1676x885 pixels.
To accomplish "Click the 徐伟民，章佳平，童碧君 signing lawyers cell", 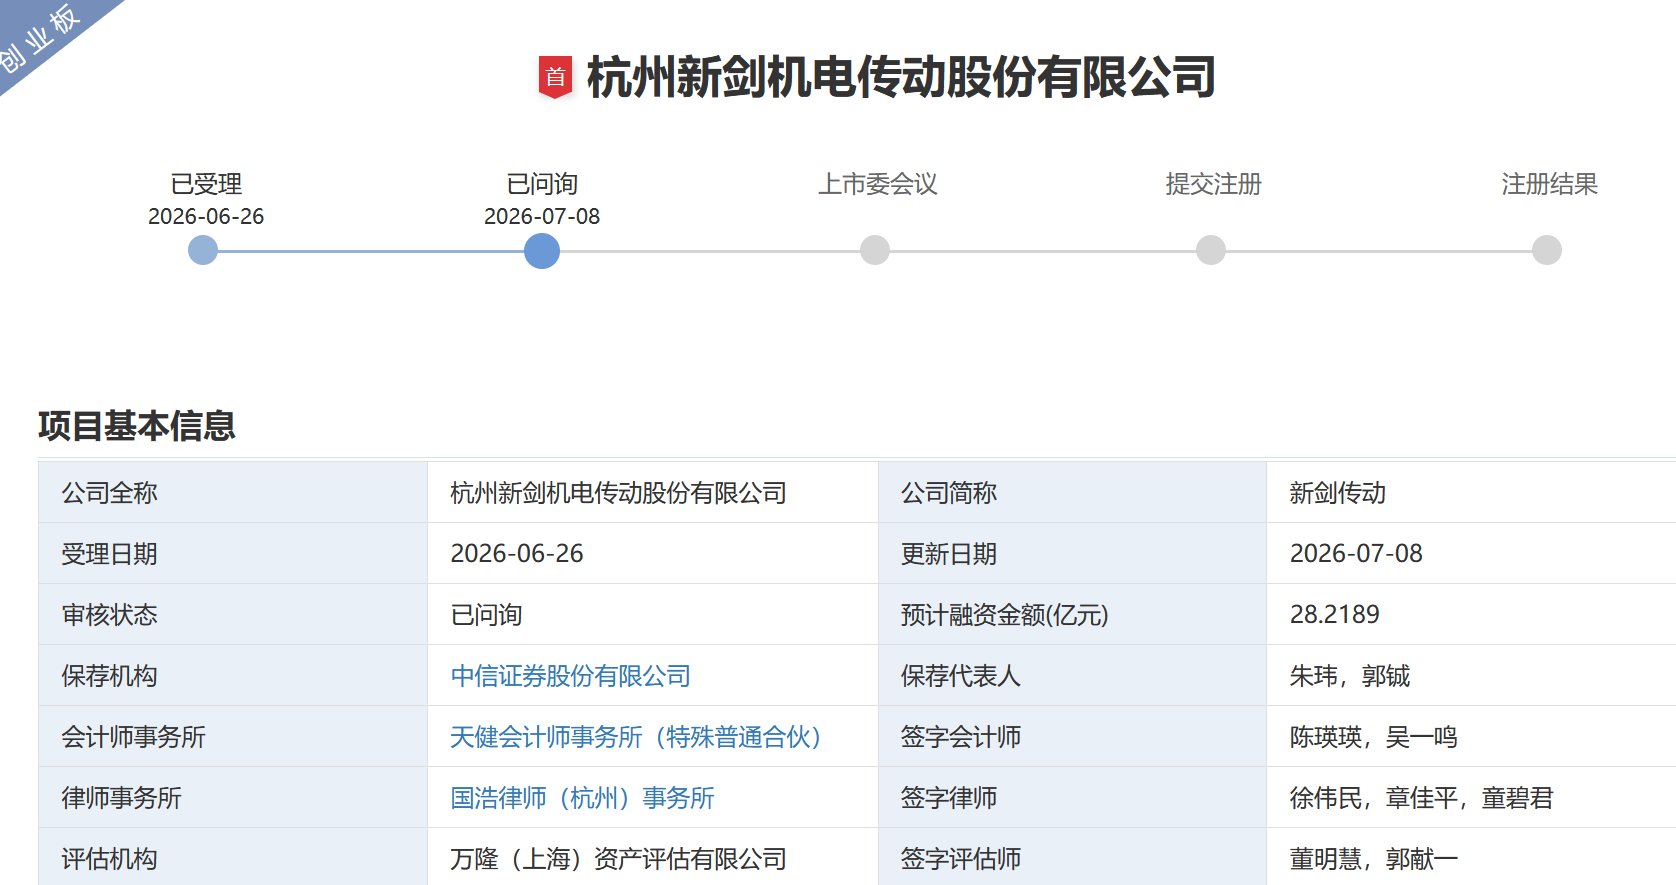I will coord(1471,798).
